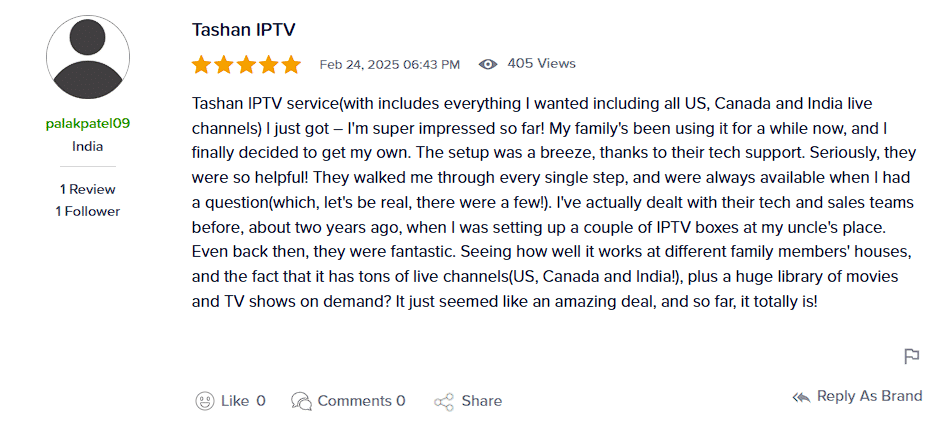Click the 1 Follower count
Image resolution: width=929 pixels, height=436 pixels.
coord(88,211)
